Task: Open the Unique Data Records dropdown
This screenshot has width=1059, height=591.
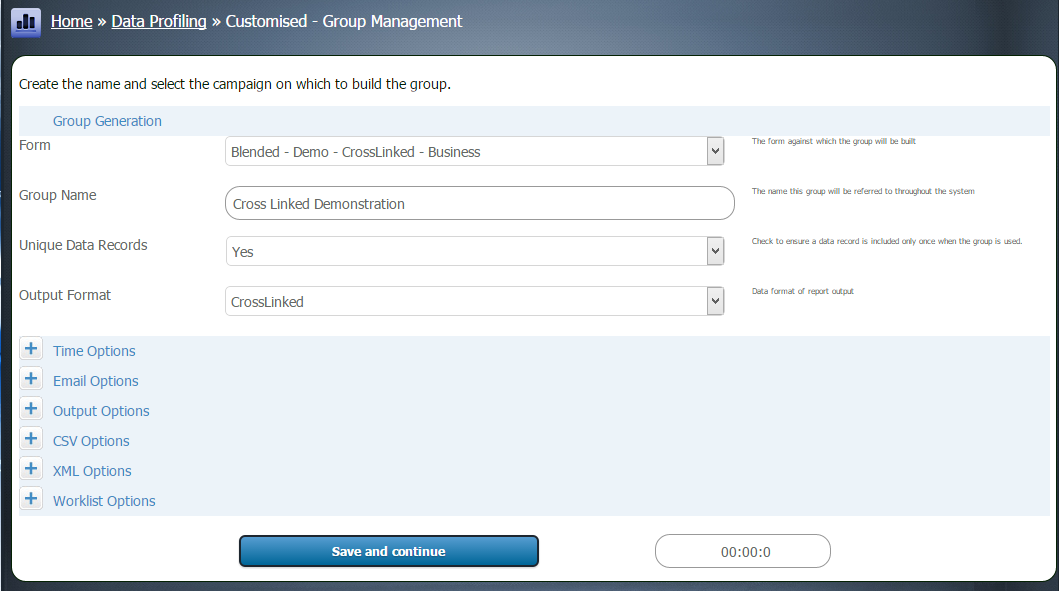Action: click(470, 250)
